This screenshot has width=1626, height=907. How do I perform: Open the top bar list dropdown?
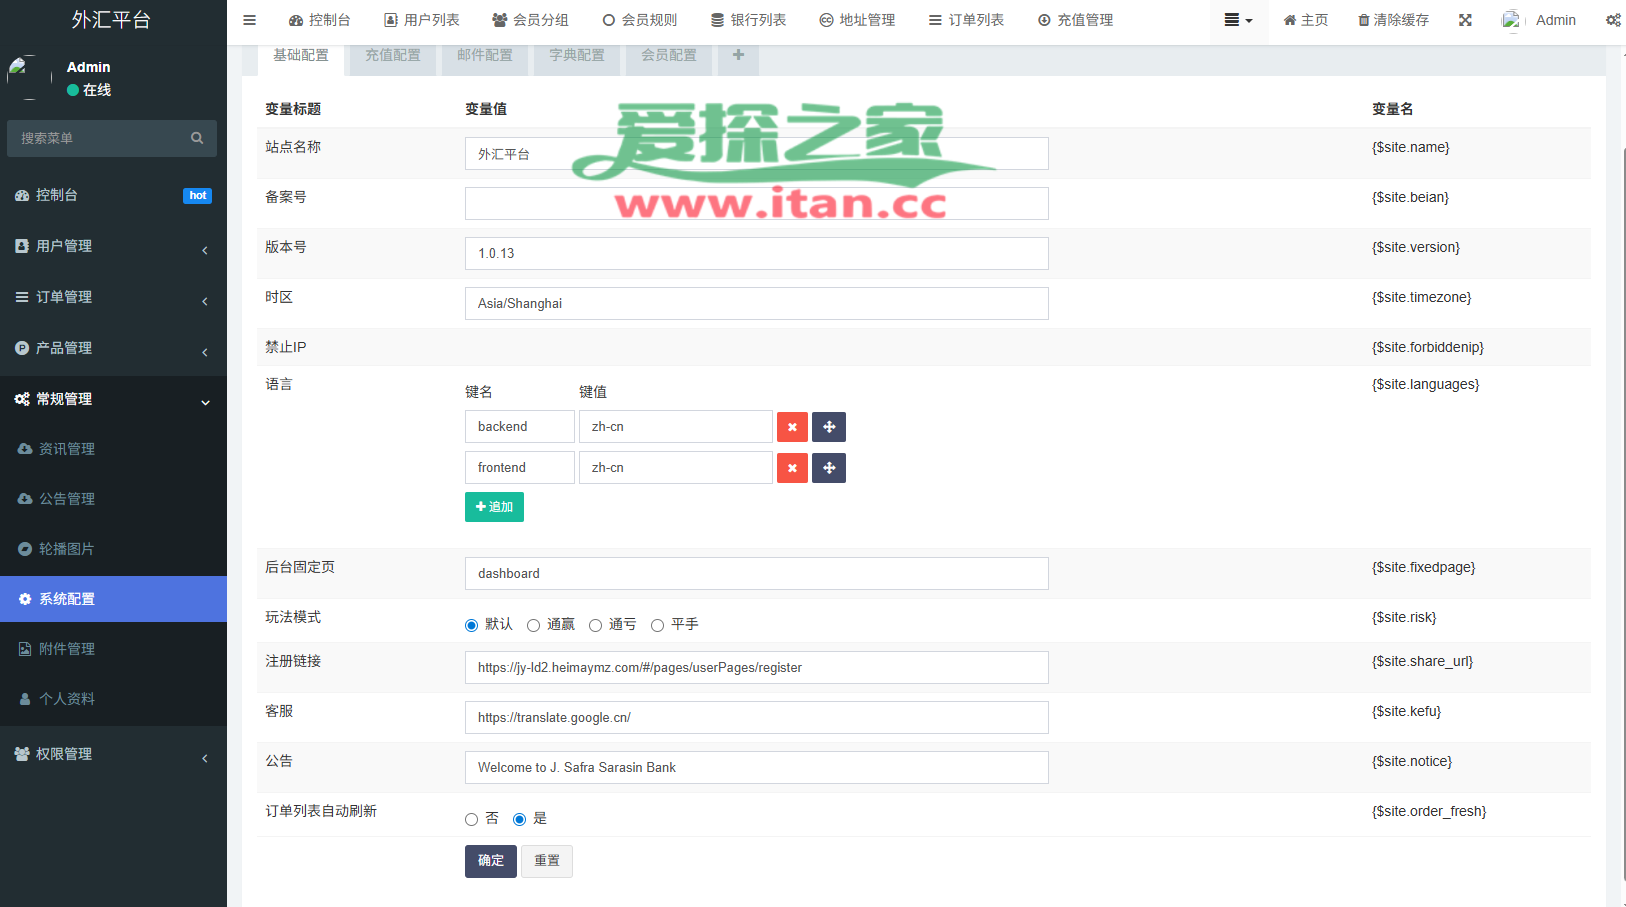pos(1238,20)
